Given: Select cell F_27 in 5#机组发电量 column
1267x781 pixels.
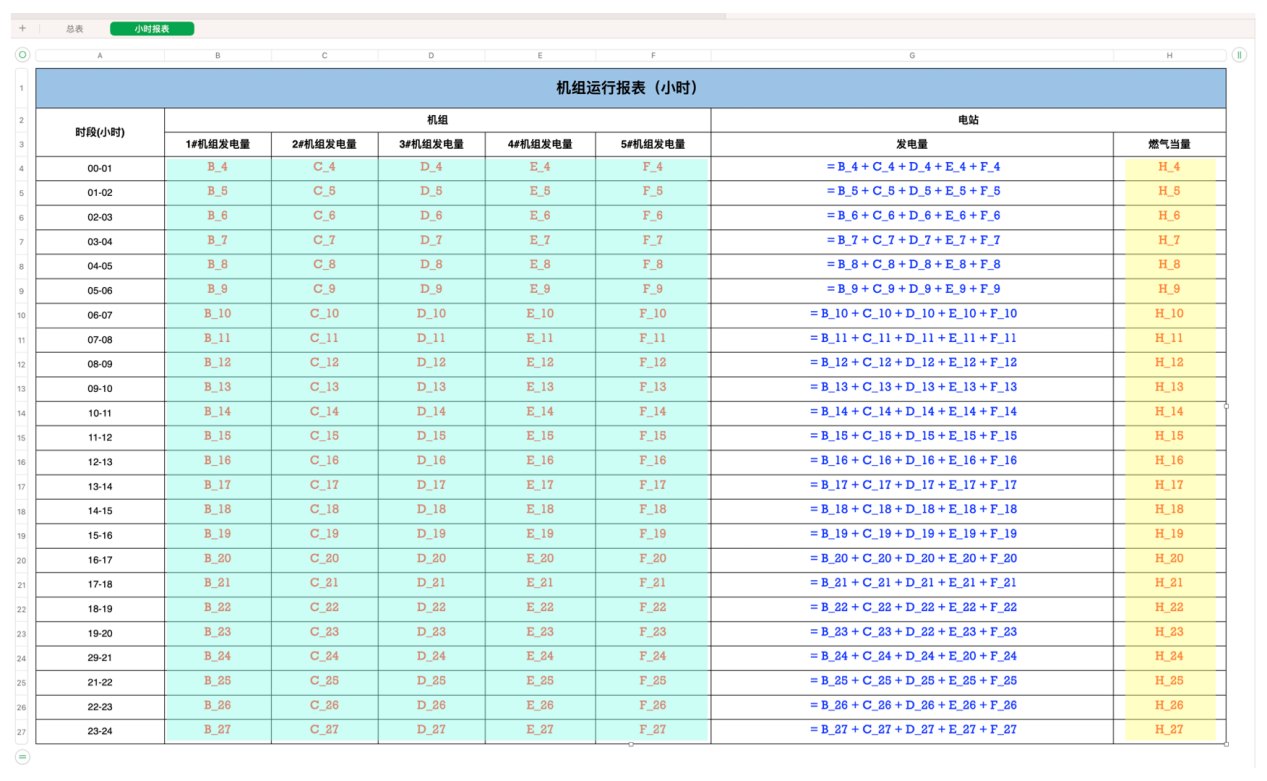Looking at the screenshot, I should coord(652,730).
